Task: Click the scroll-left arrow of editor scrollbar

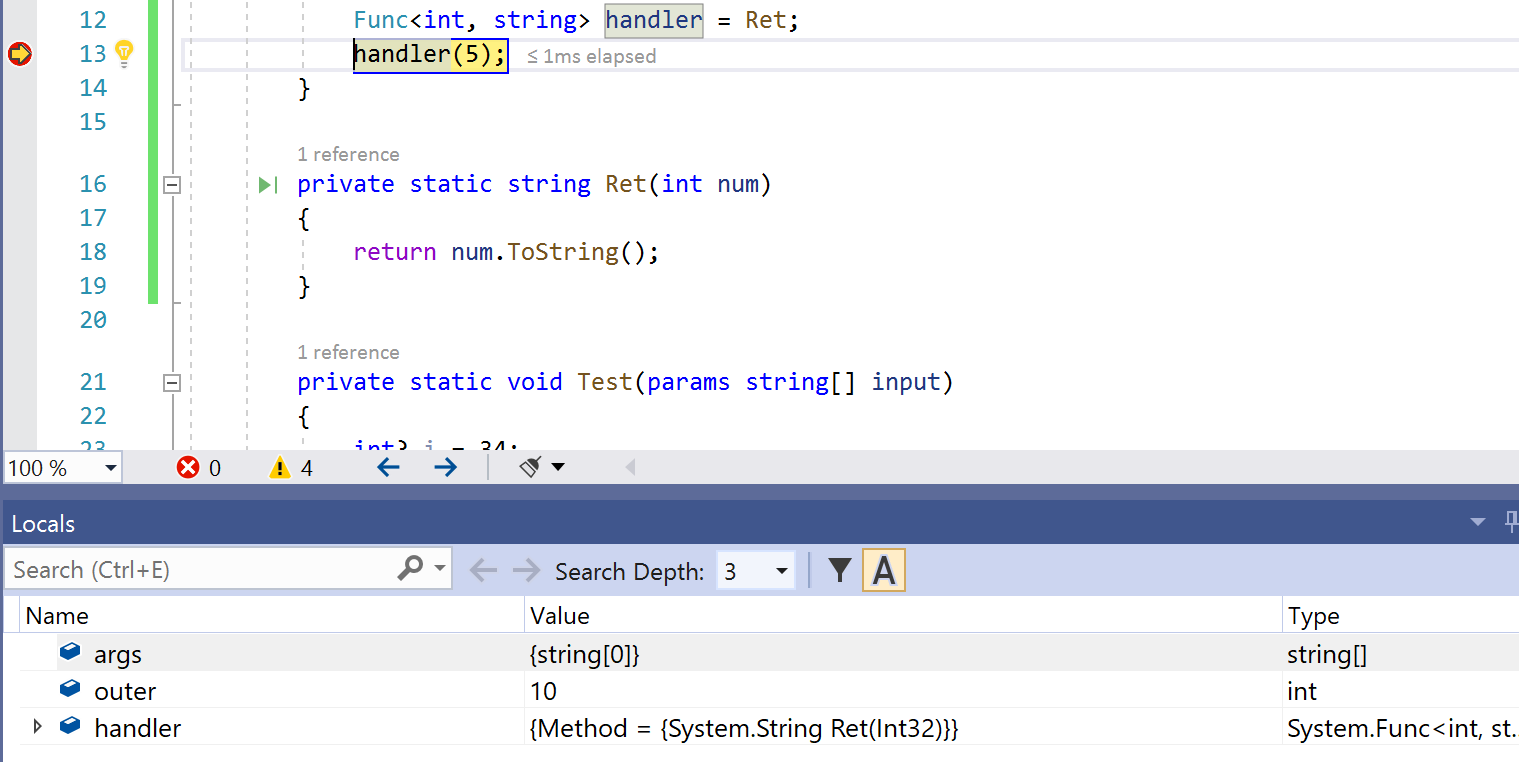Action: [x=630, y=467]
